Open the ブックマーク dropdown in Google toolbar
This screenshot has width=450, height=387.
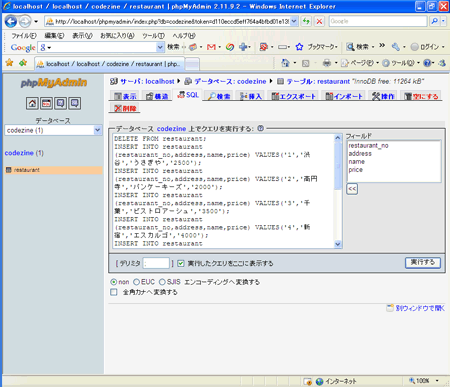coord(322,47)
